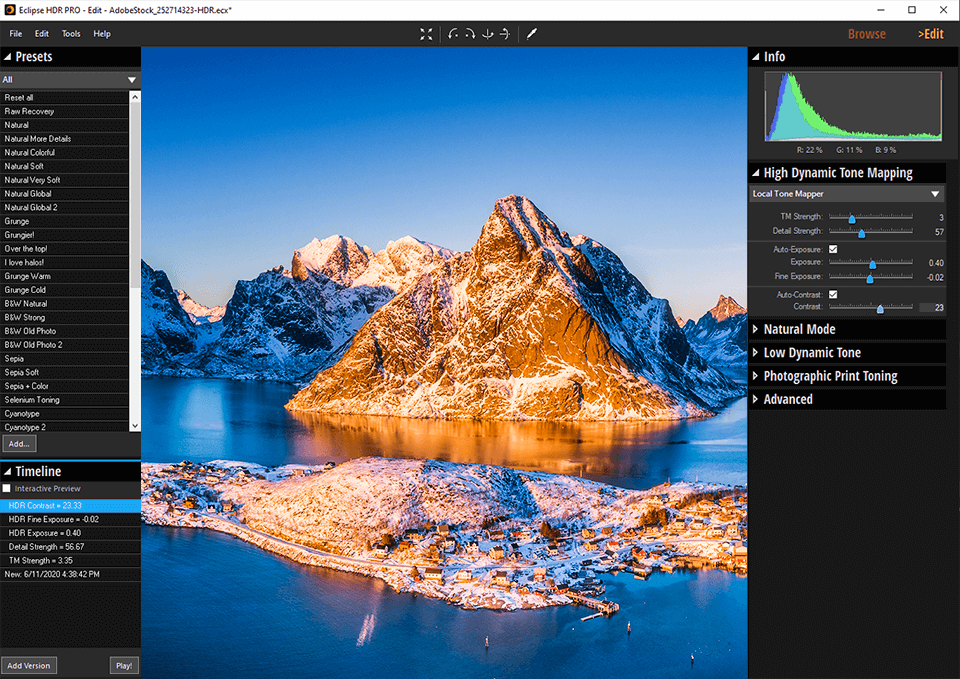The image size is (960, 679).
Task: Collapse the Info panel header triangle
Action: point(757,57)
